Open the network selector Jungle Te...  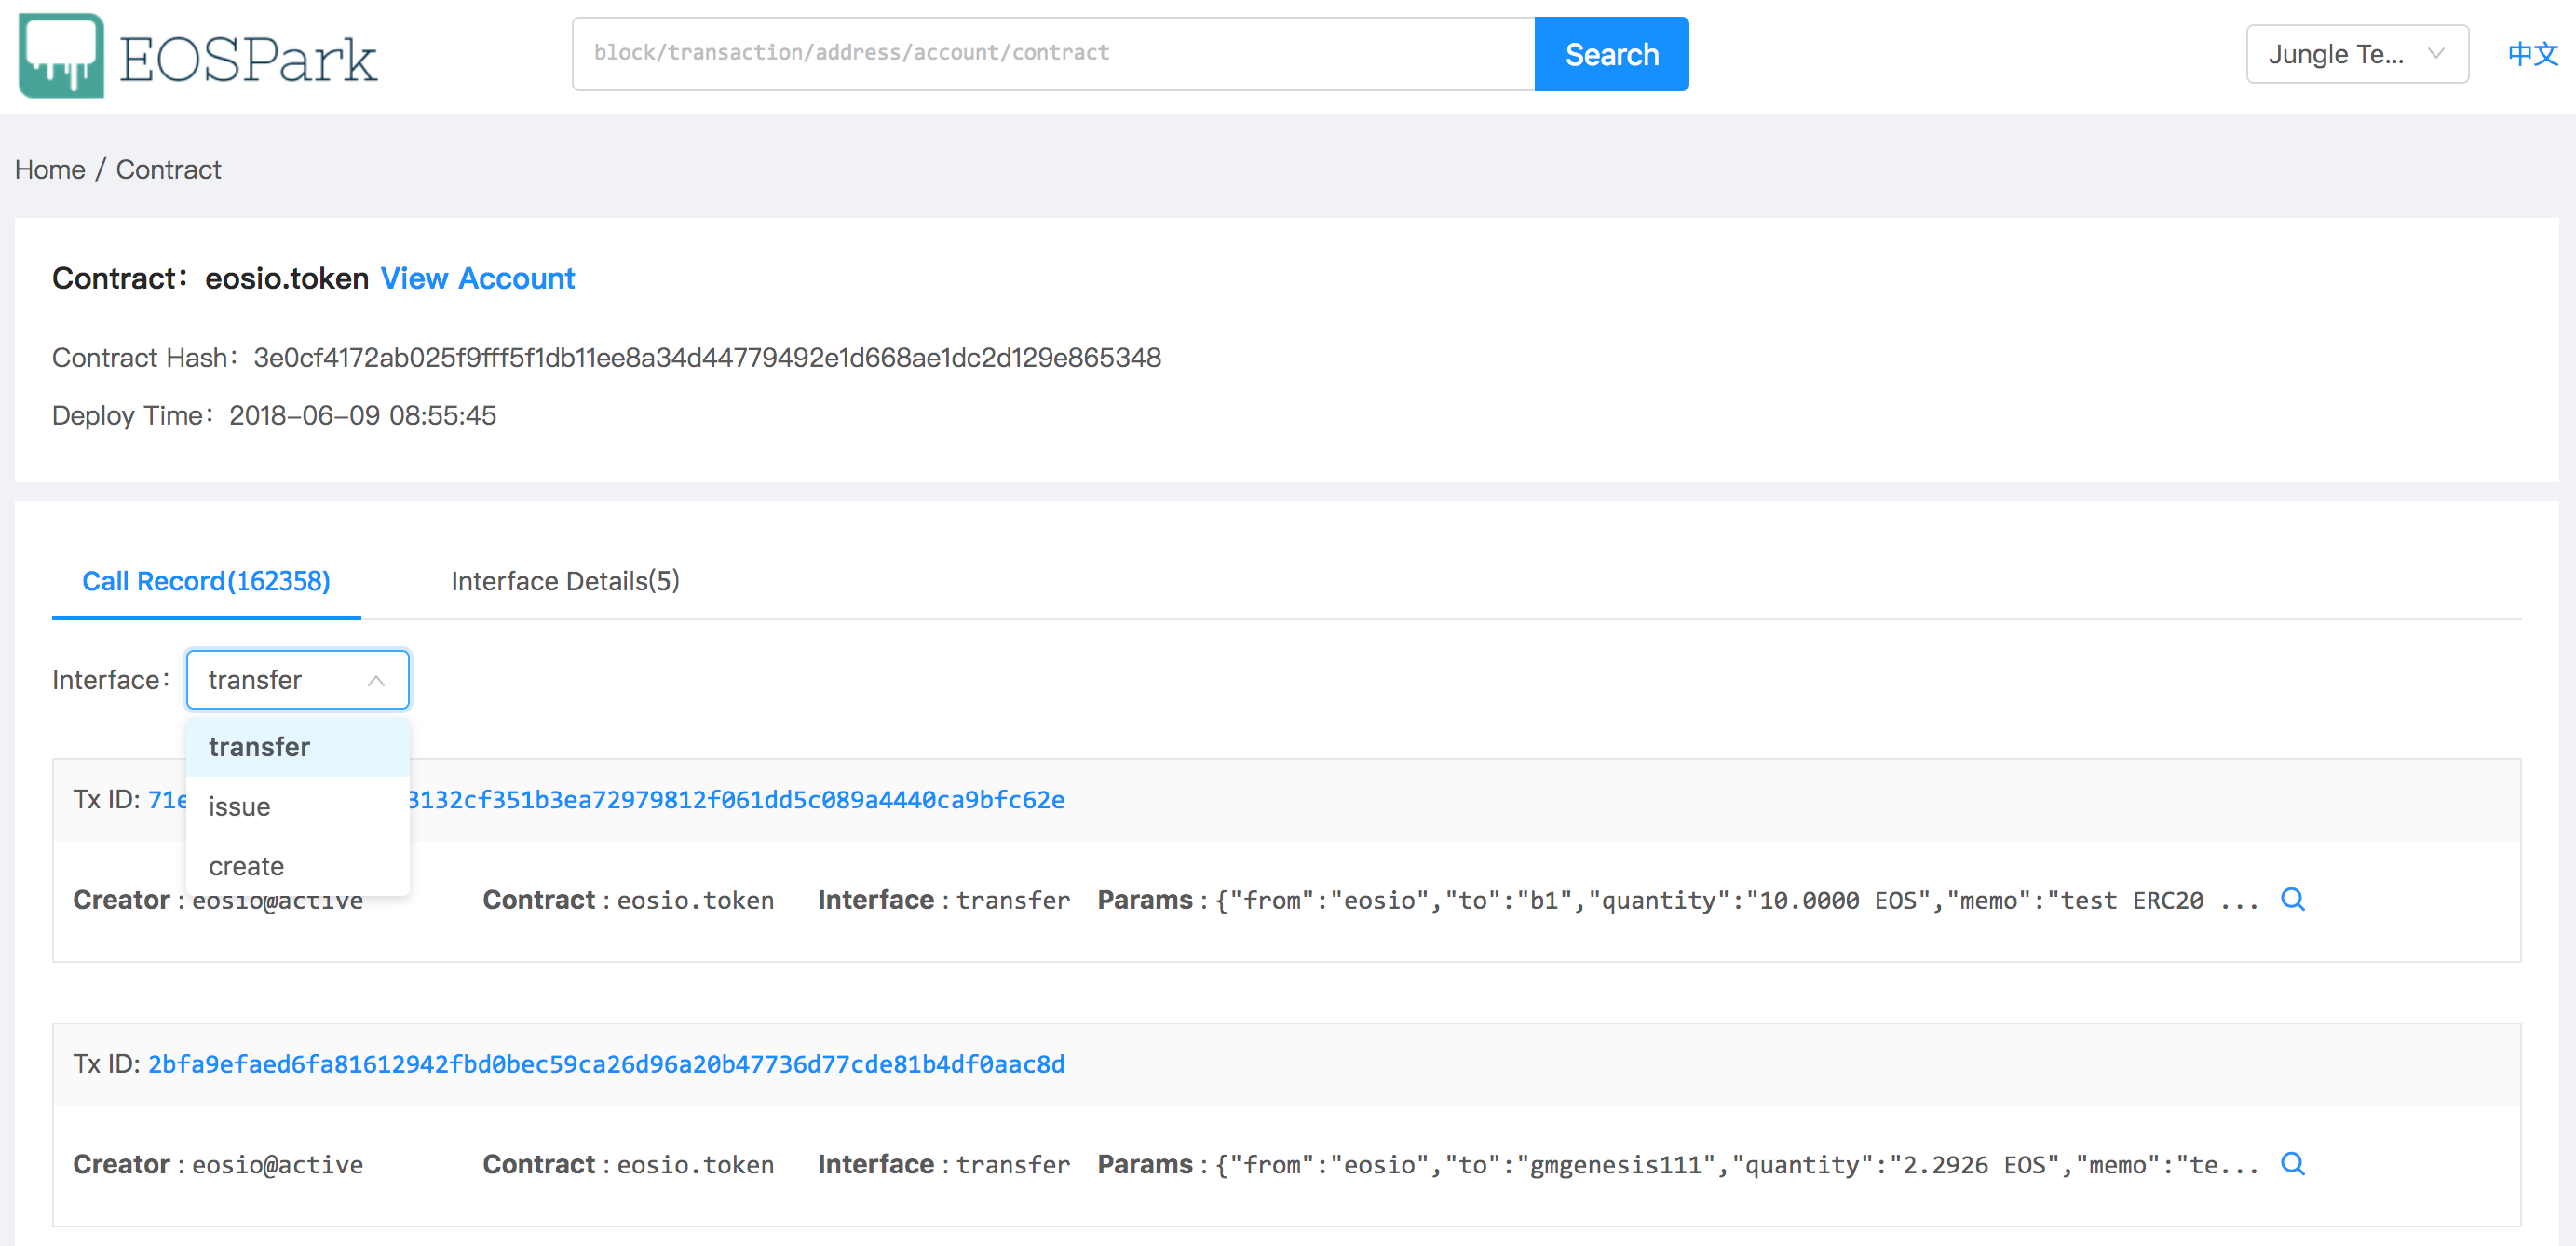tap(2357, 54)
